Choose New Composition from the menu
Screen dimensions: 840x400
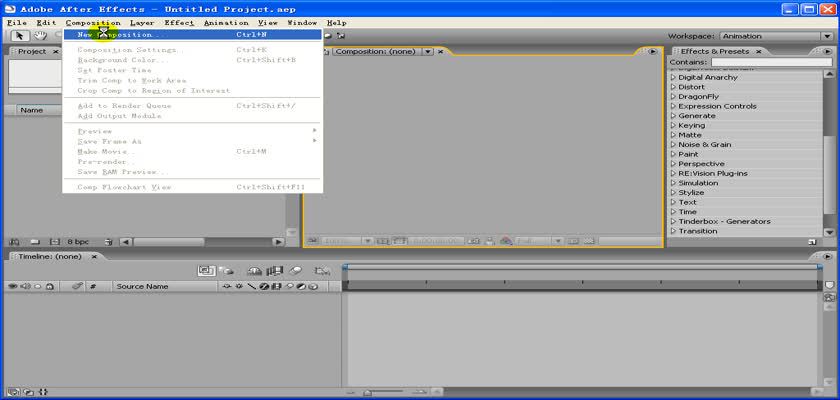pyautogui.click(x=192, y=34)
